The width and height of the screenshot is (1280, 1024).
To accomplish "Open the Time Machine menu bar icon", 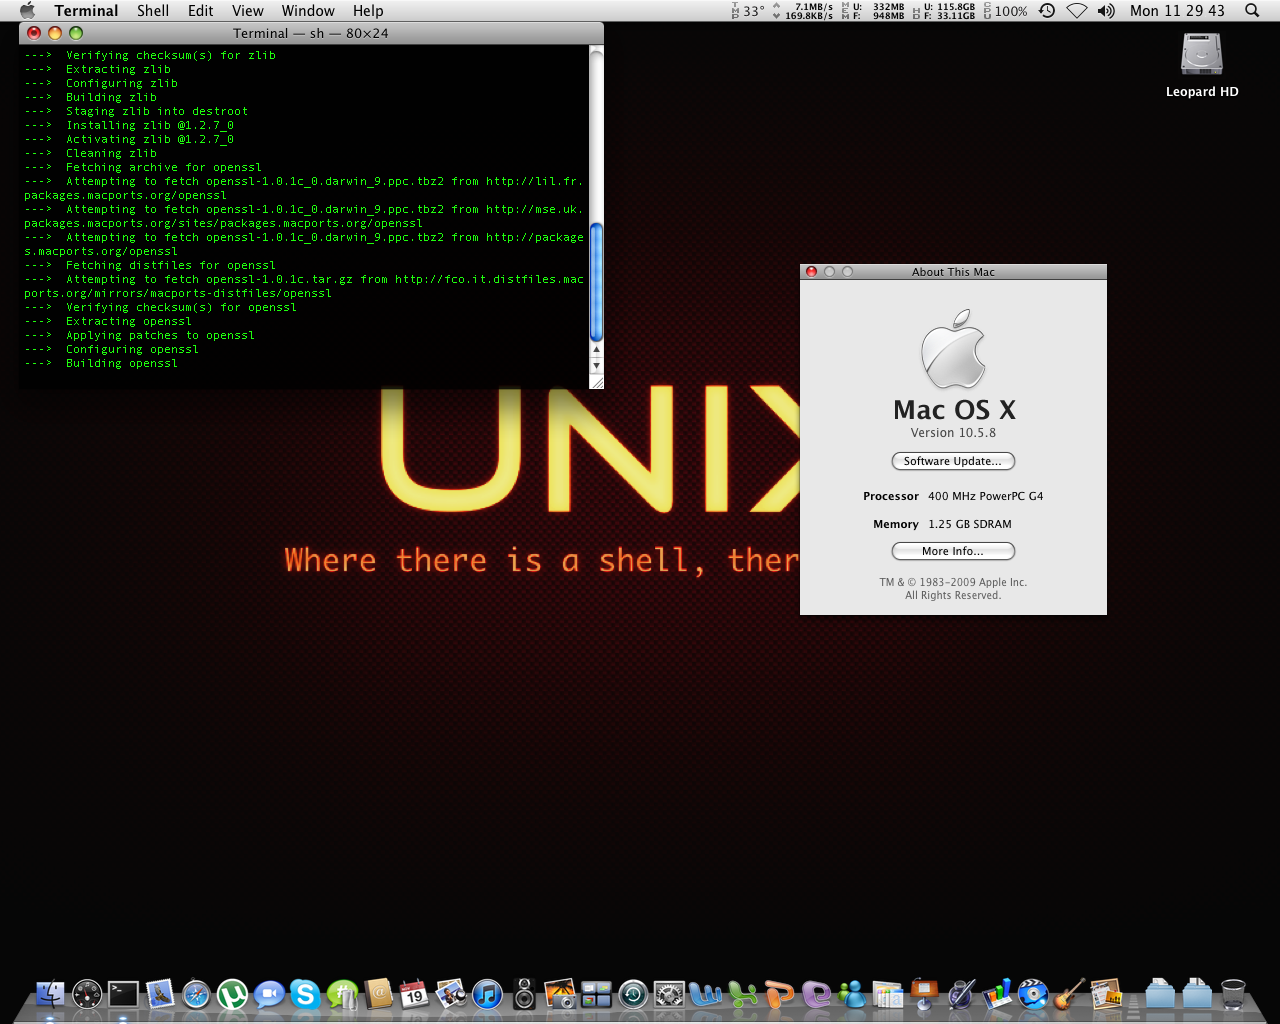I will tap(1047, 11).
